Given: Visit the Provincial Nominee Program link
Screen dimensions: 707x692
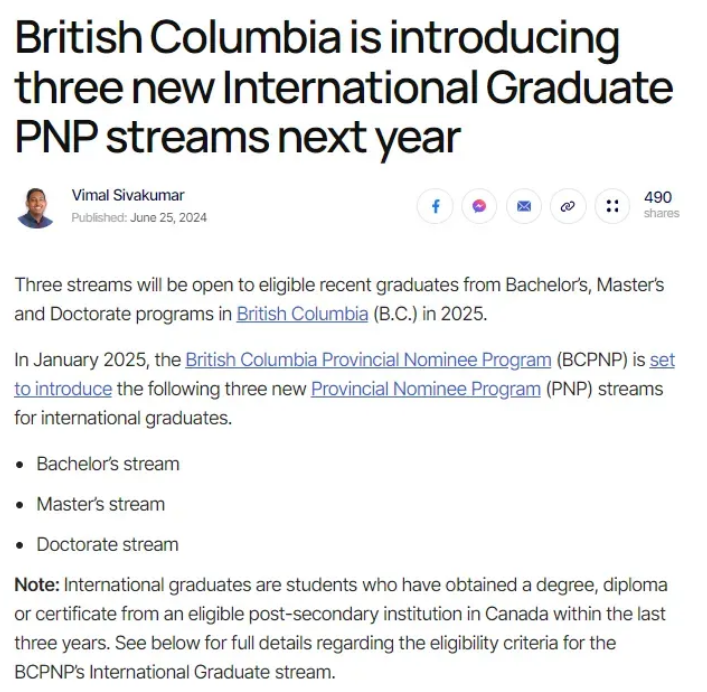Looking at the screenshot, I should click(426, 389).
